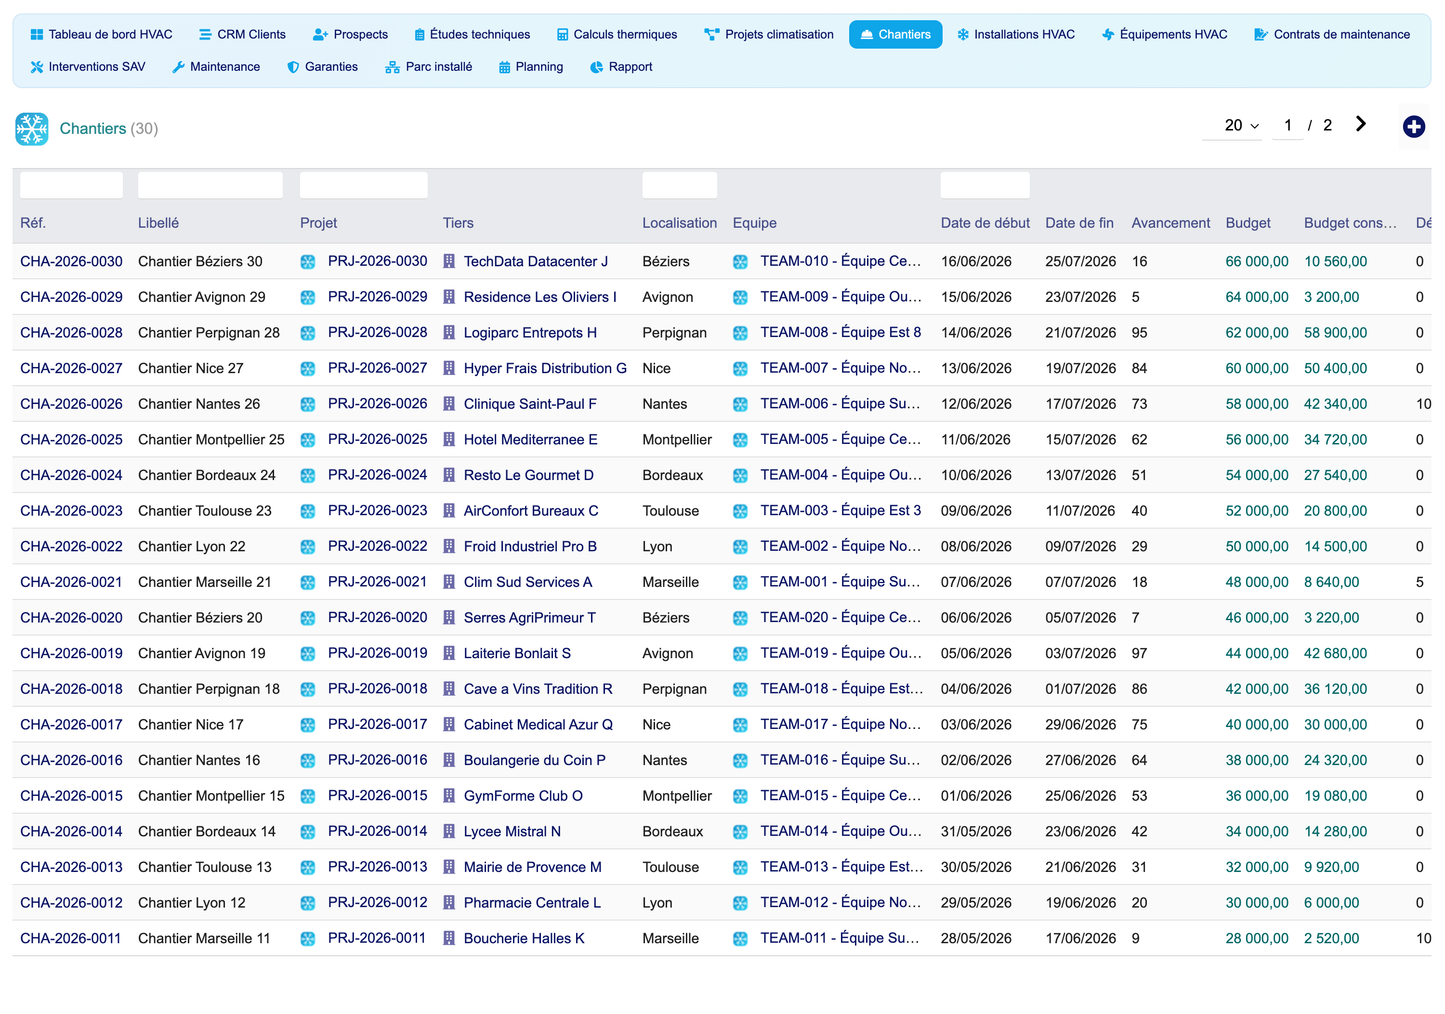
Task: Click team icon beside TEAM-010
Action: point(740,262)
